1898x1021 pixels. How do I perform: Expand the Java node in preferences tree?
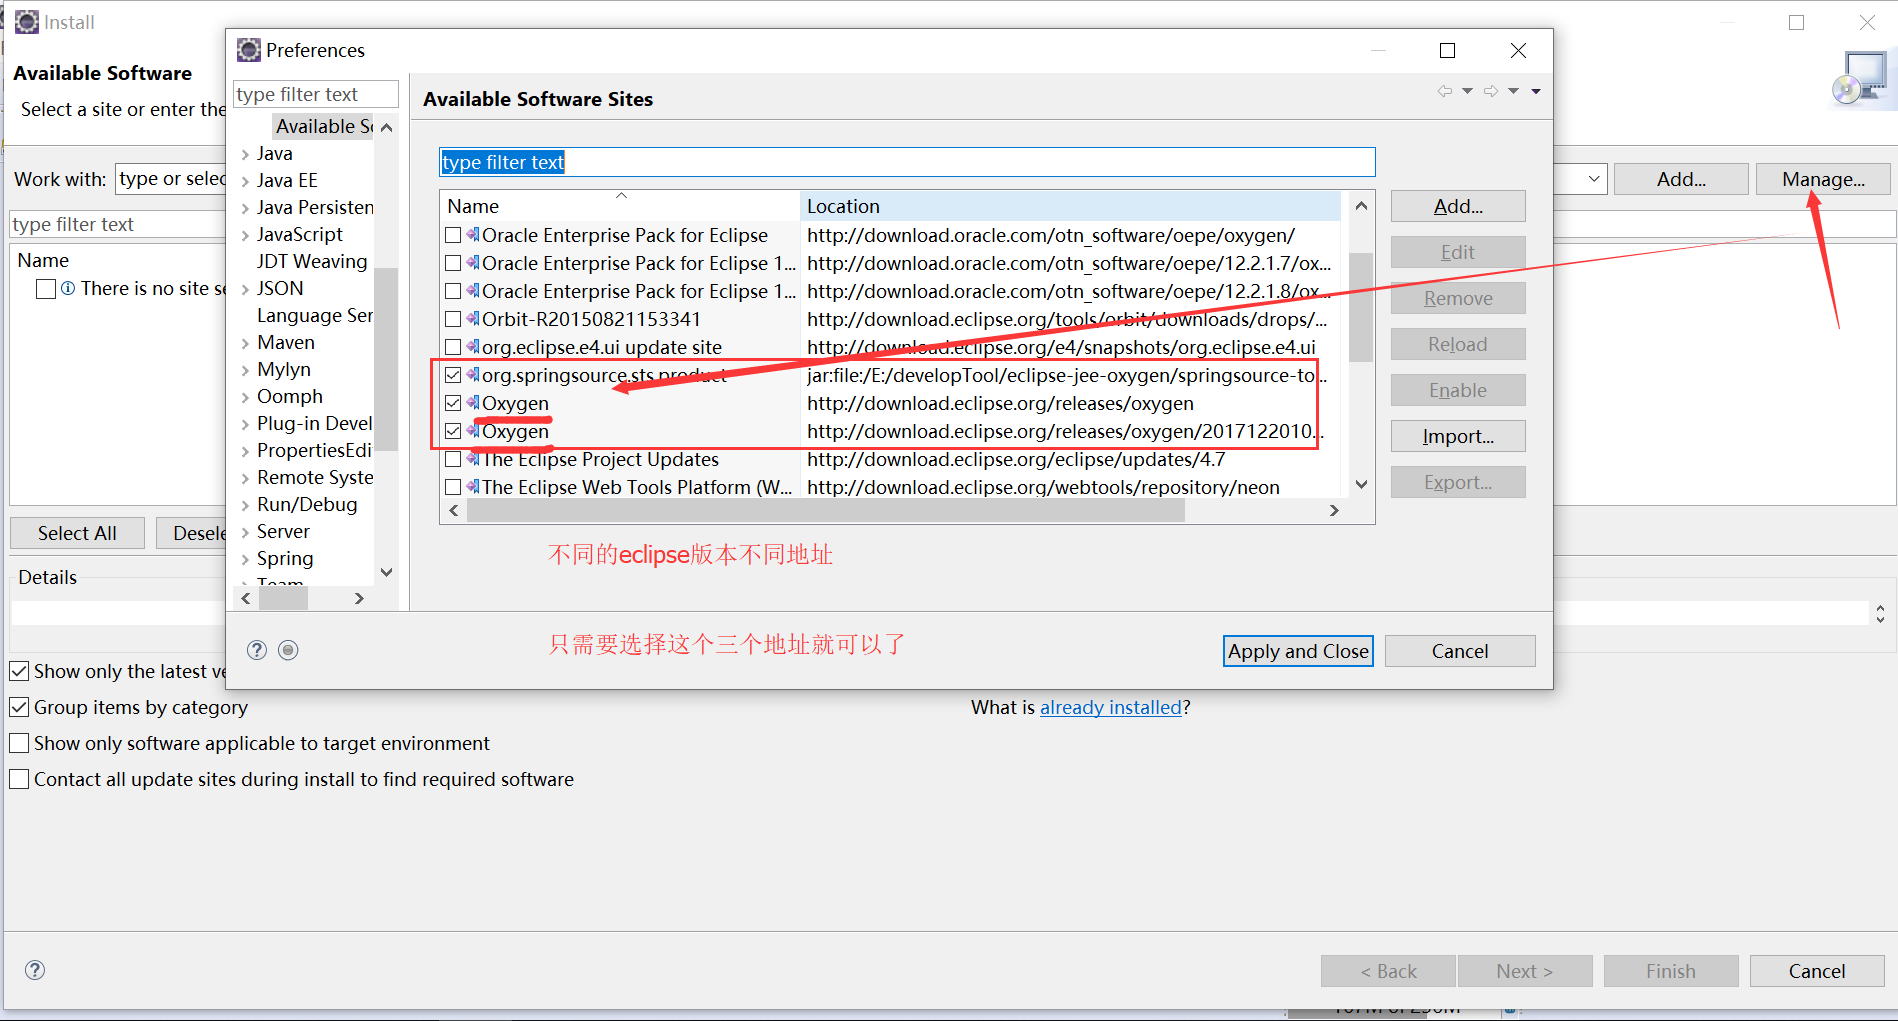coord(246,153)
